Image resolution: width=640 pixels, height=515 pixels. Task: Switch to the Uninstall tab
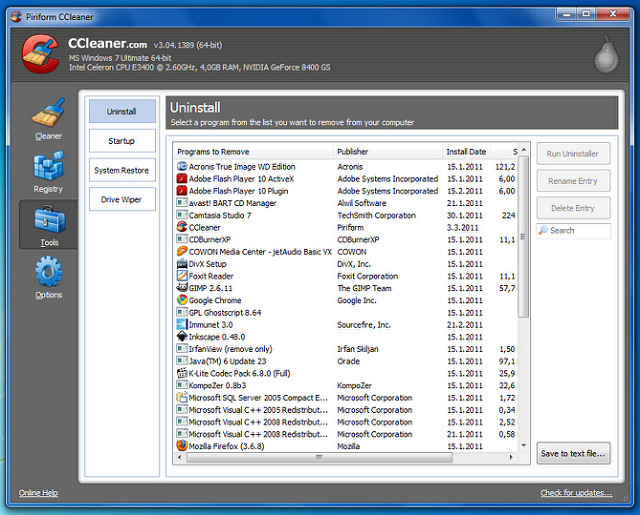pyautogui.click(x=122, y=111)
